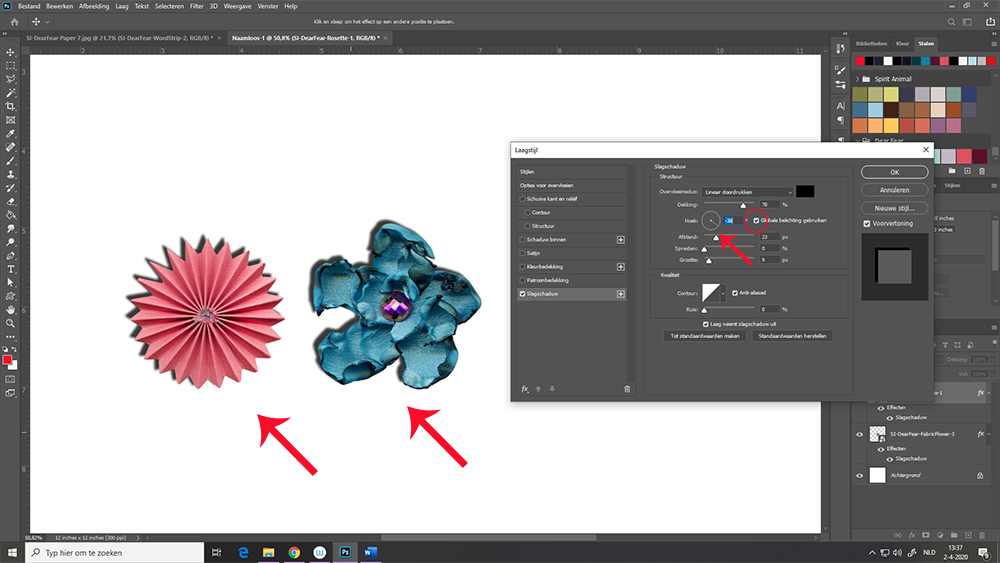Select the Rectangular Marquee tool
The width and height of the screenshot is (1000, 563).
tap(10, 66)
